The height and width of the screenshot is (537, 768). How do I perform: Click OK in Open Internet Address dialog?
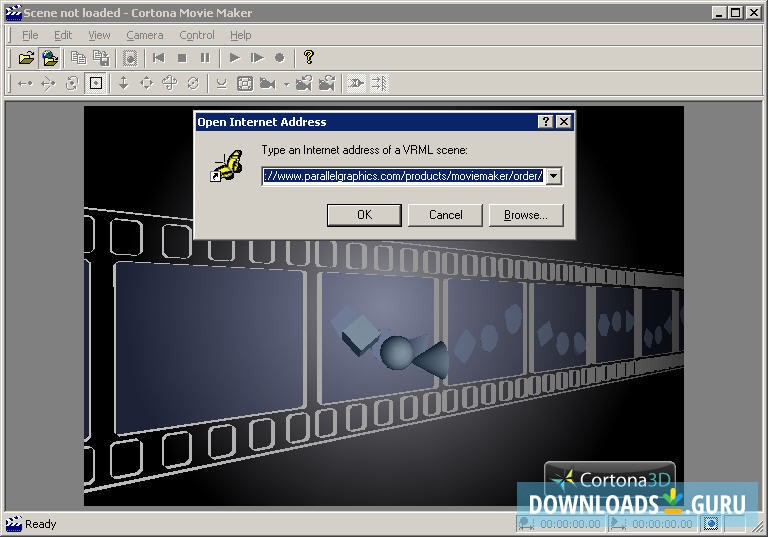[x=364, y=215]
